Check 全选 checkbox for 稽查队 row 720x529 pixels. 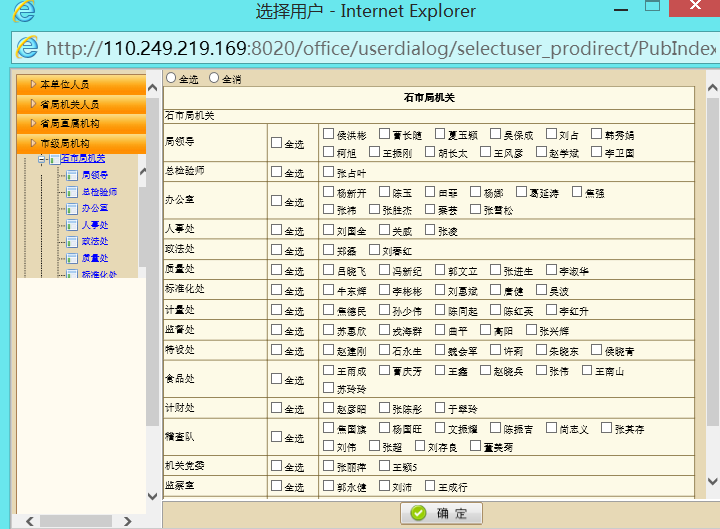coord(277,438)
